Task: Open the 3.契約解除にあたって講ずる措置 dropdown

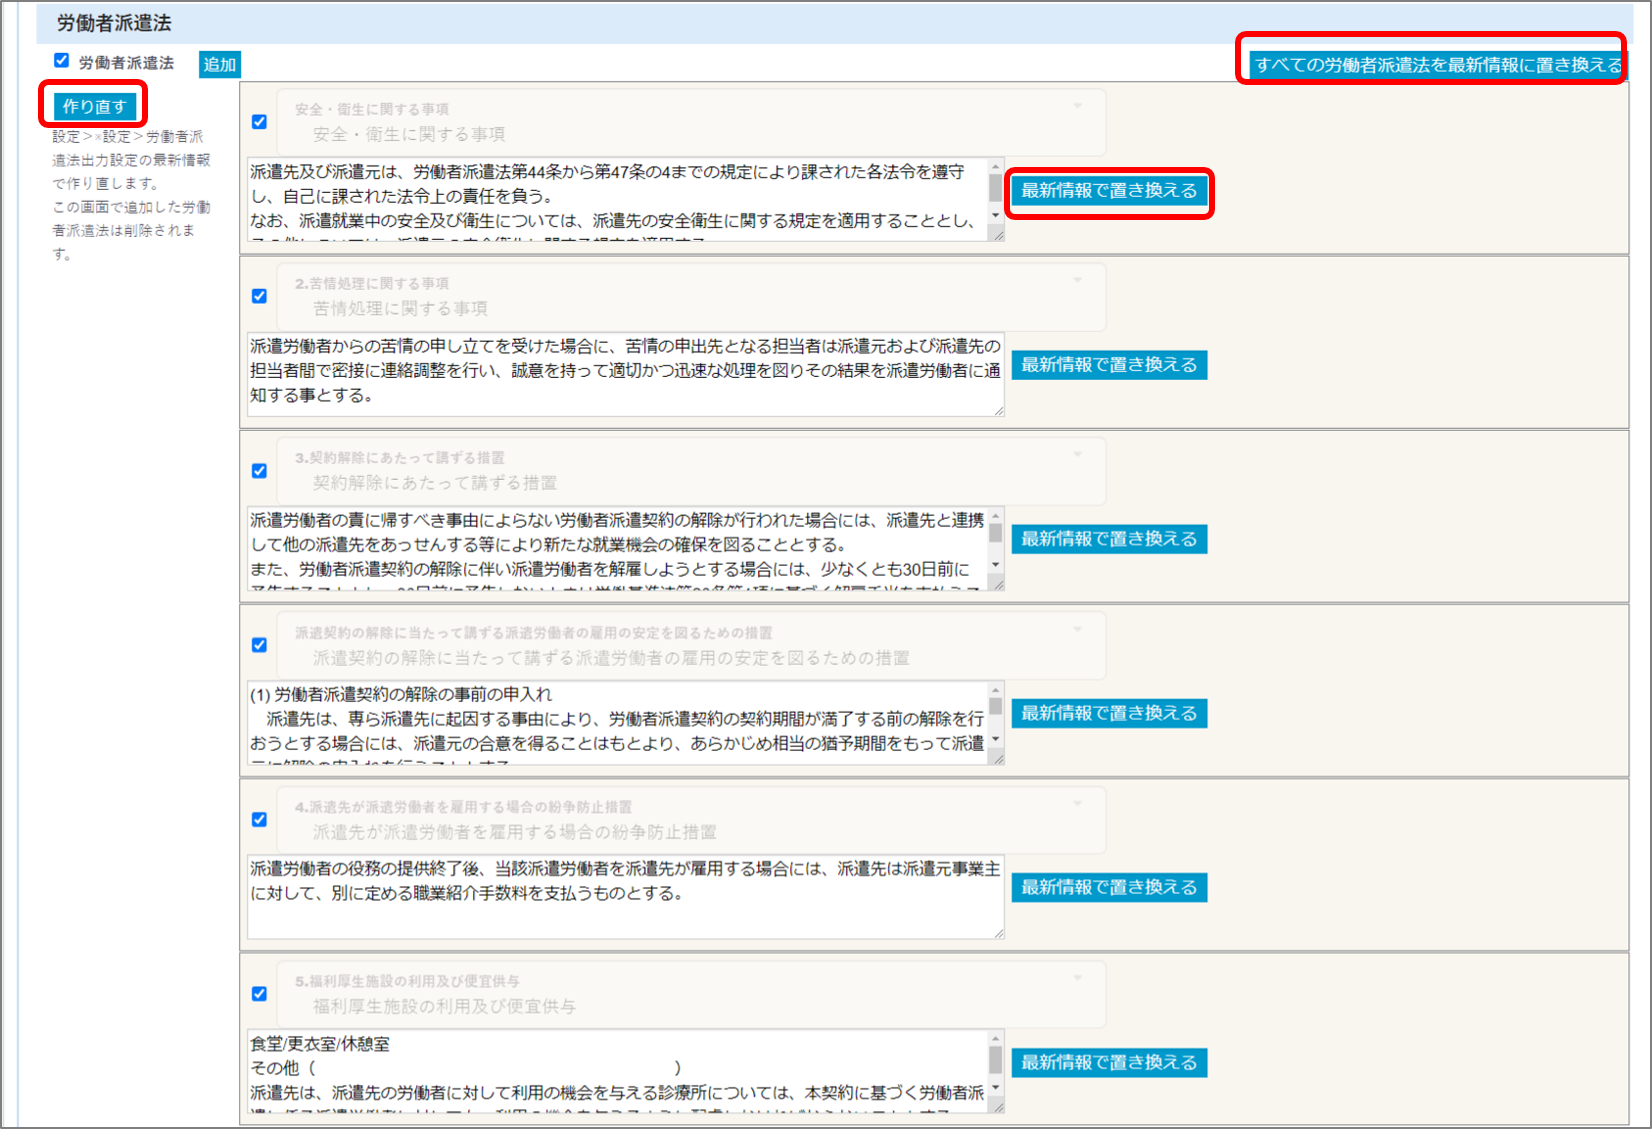Action: [691, 471]
